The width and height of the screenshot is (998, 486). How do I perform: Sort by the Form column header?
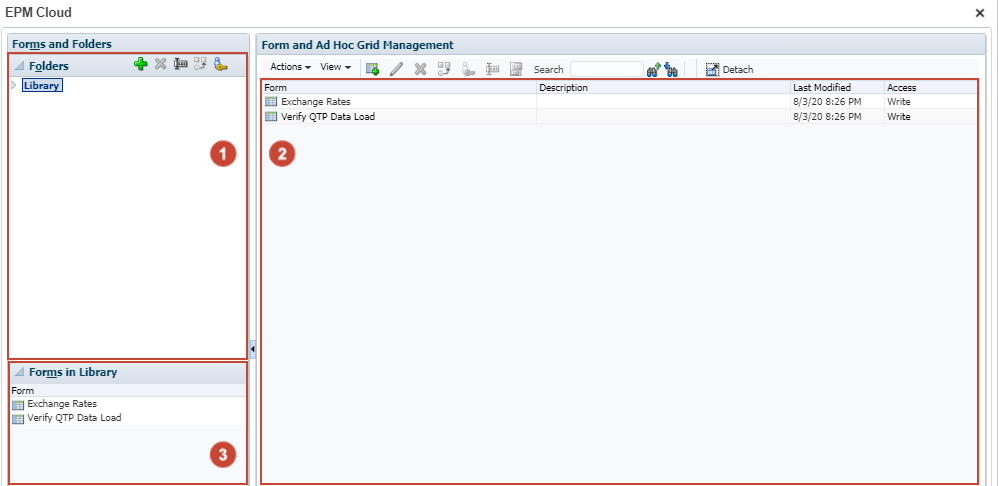coord(399,88)
